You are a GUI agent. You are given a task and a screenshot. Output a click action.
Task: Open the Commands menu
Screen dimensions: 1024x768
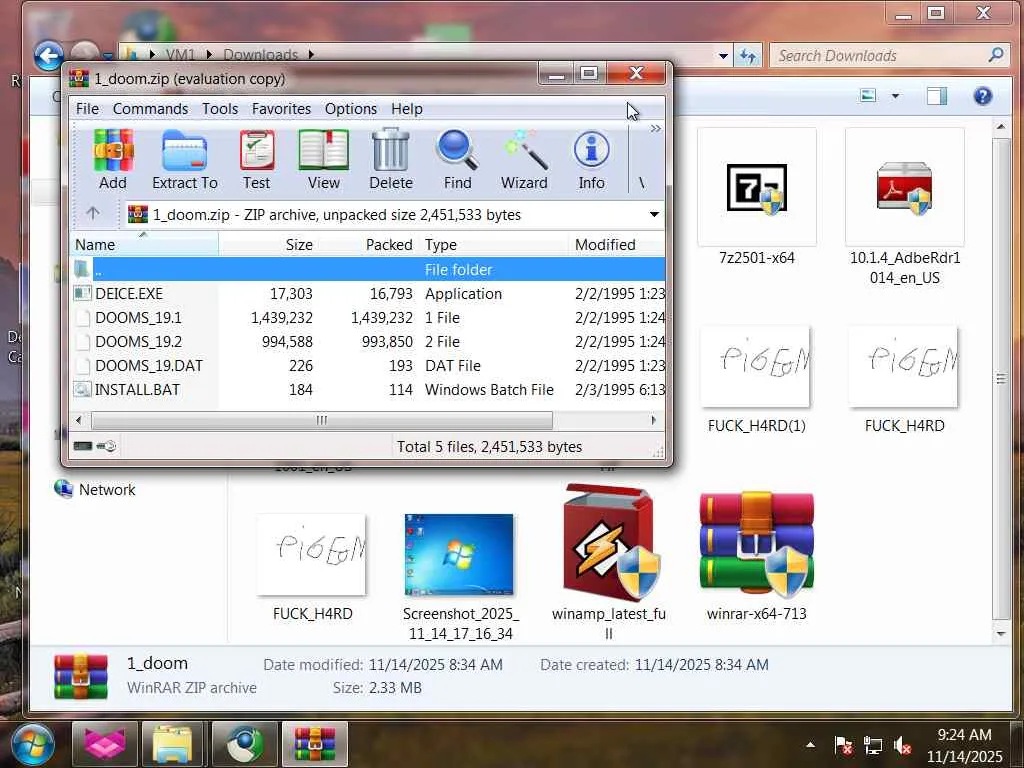coord(150,108)
